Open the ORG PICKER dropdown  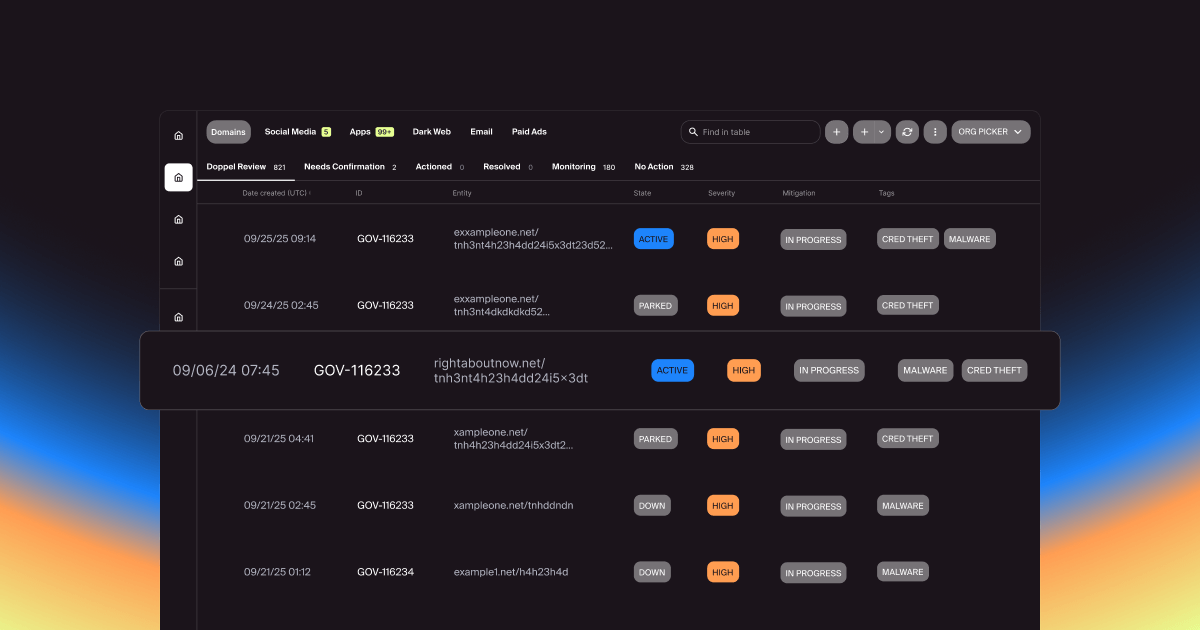pyautogui.click(x=990, y=132)
